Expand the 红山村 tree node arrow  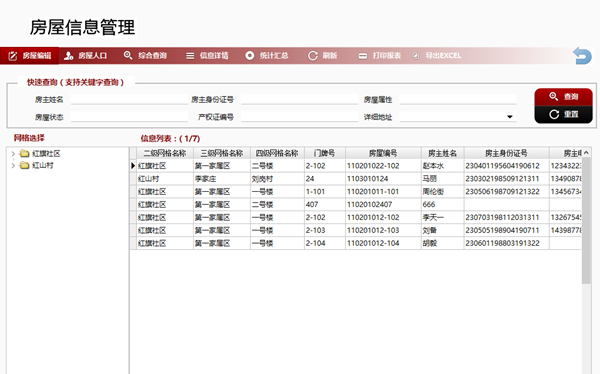(x=13, y=165)
